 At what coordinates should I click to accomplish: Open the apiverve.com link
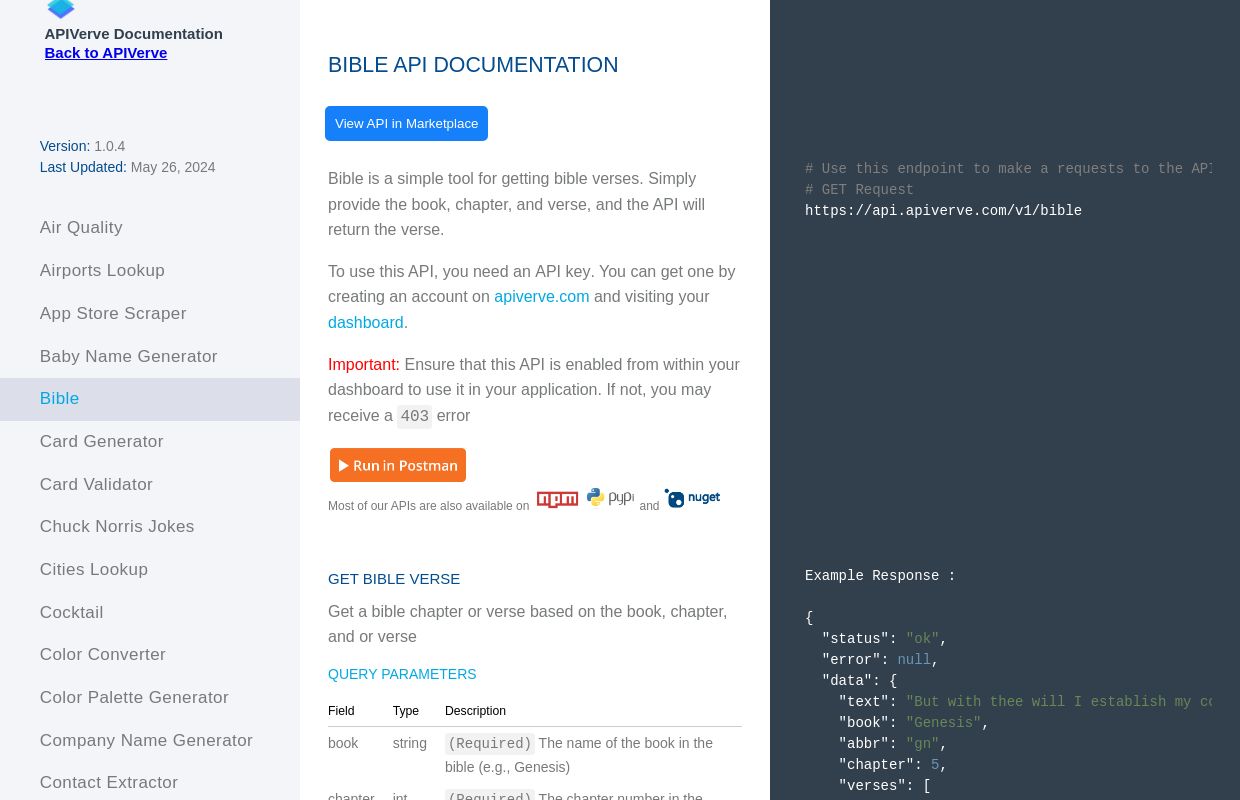click(541, 297)
